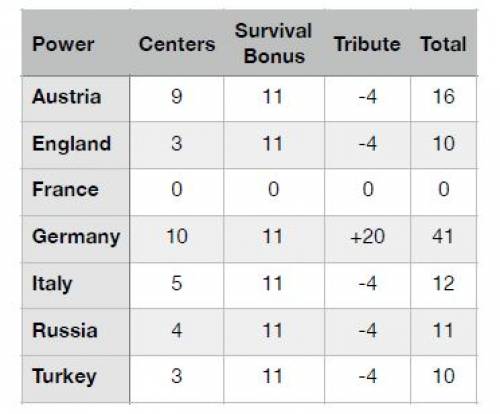Image resolution: width=500 pixels, height=414 pixels.
Task: Select Austria's total of 16
Action: (x=444, y=96)
